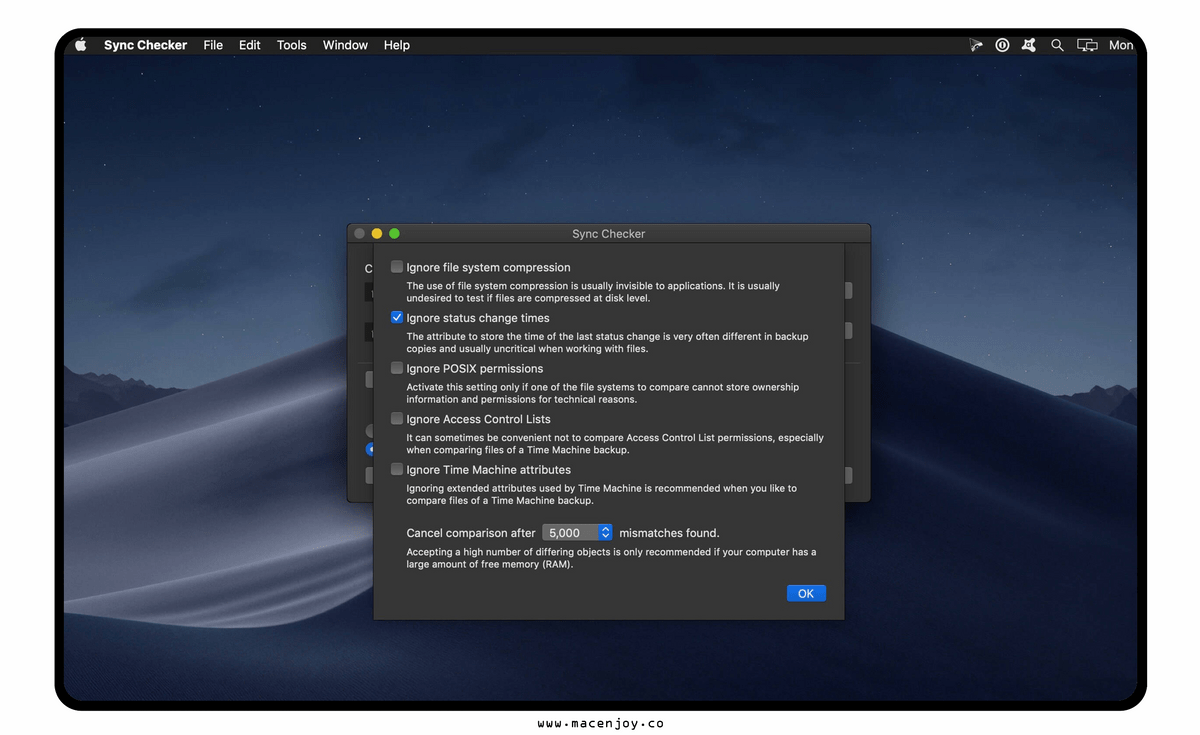1200x735 pixels.
Task: Click the 1Password menu bar icon
Action: click(x=1002, y=45)
